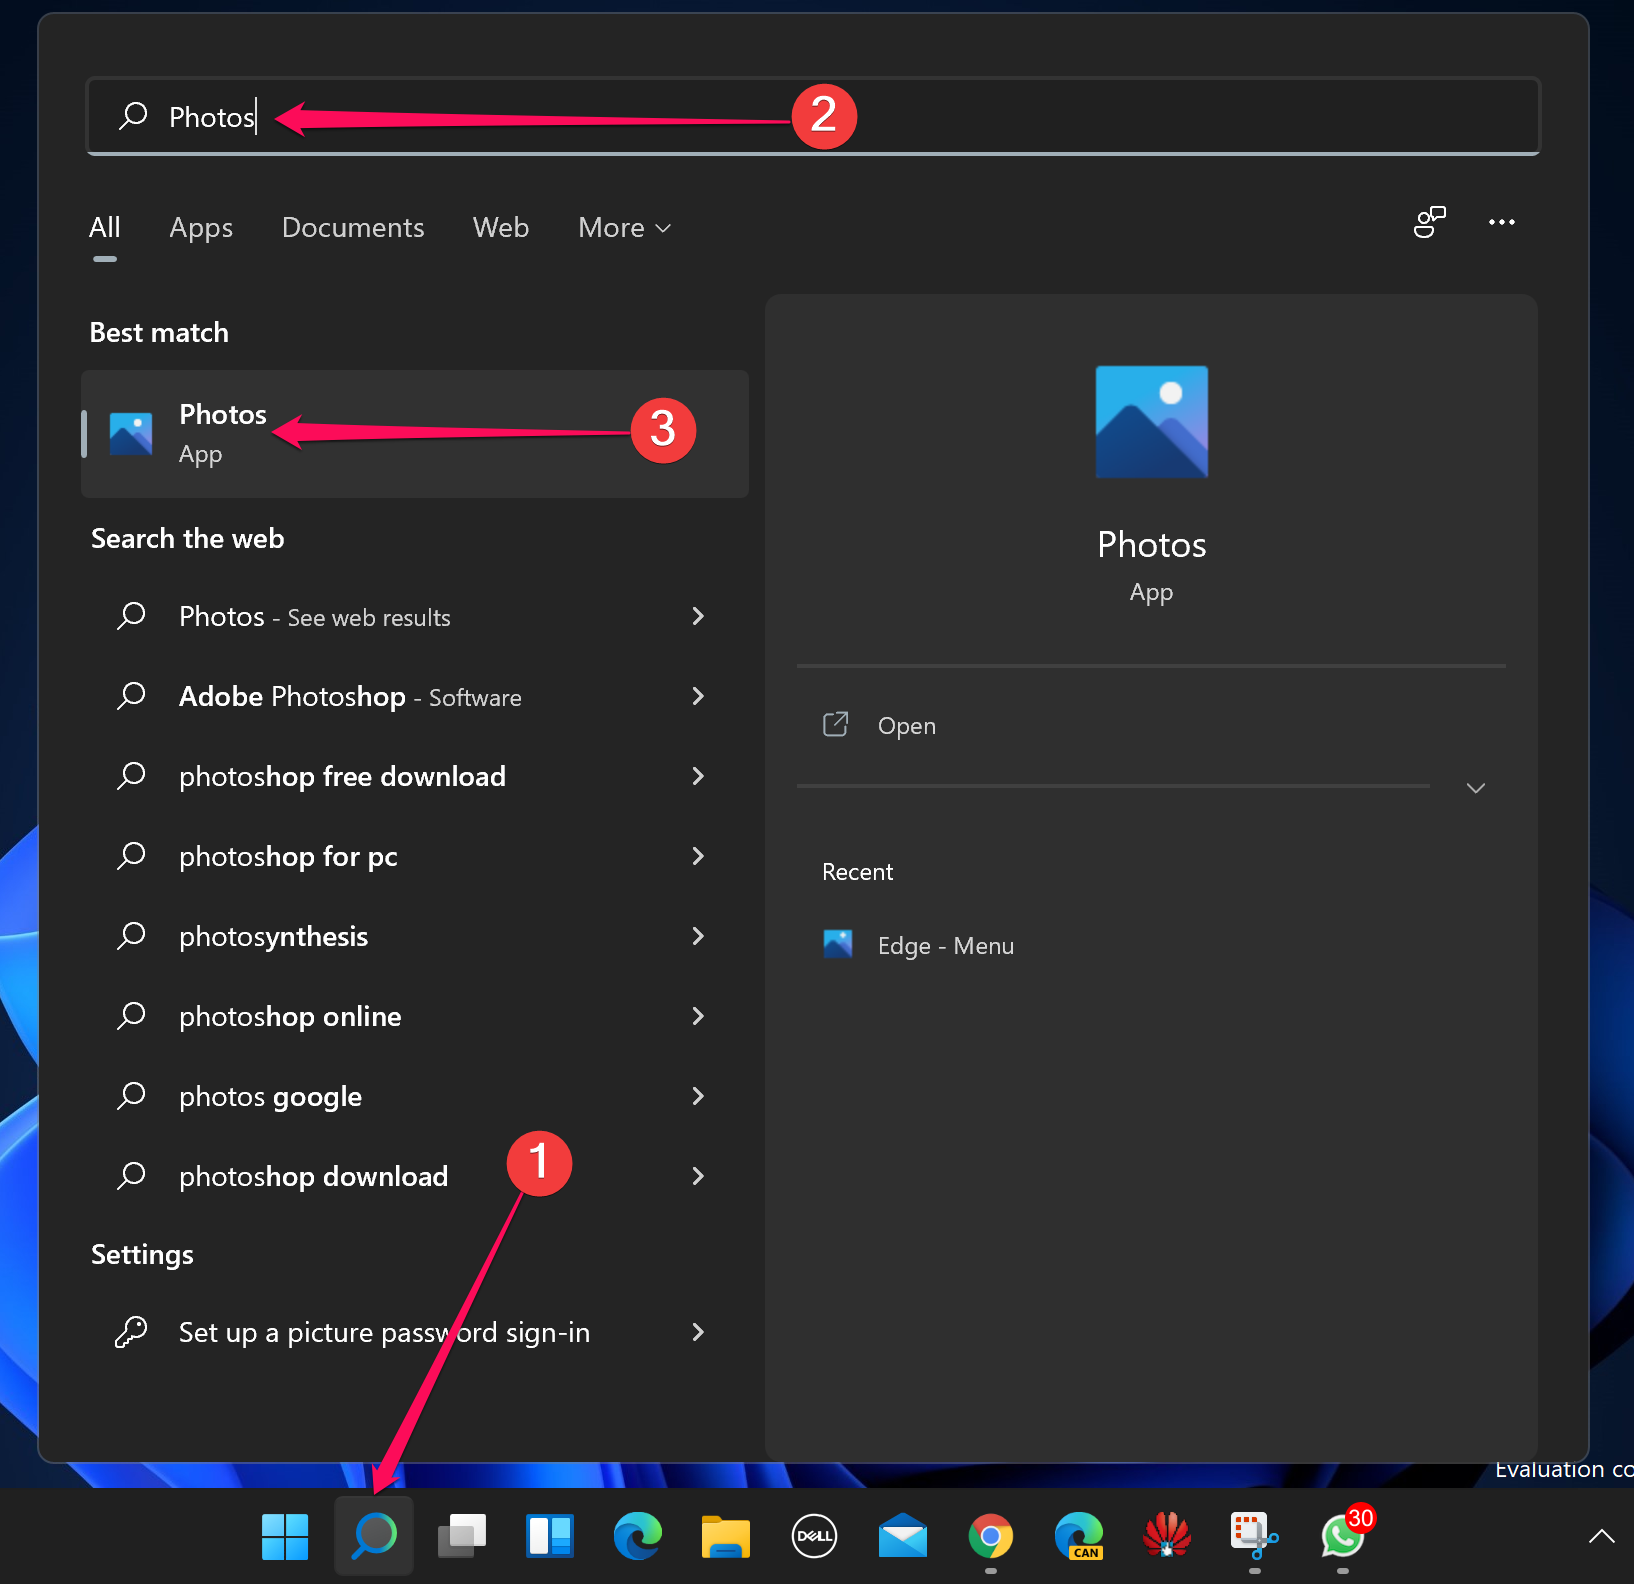The image size is (1634, 1584).
Task: Select photos google suggestion
Action: click(415, 1096)
